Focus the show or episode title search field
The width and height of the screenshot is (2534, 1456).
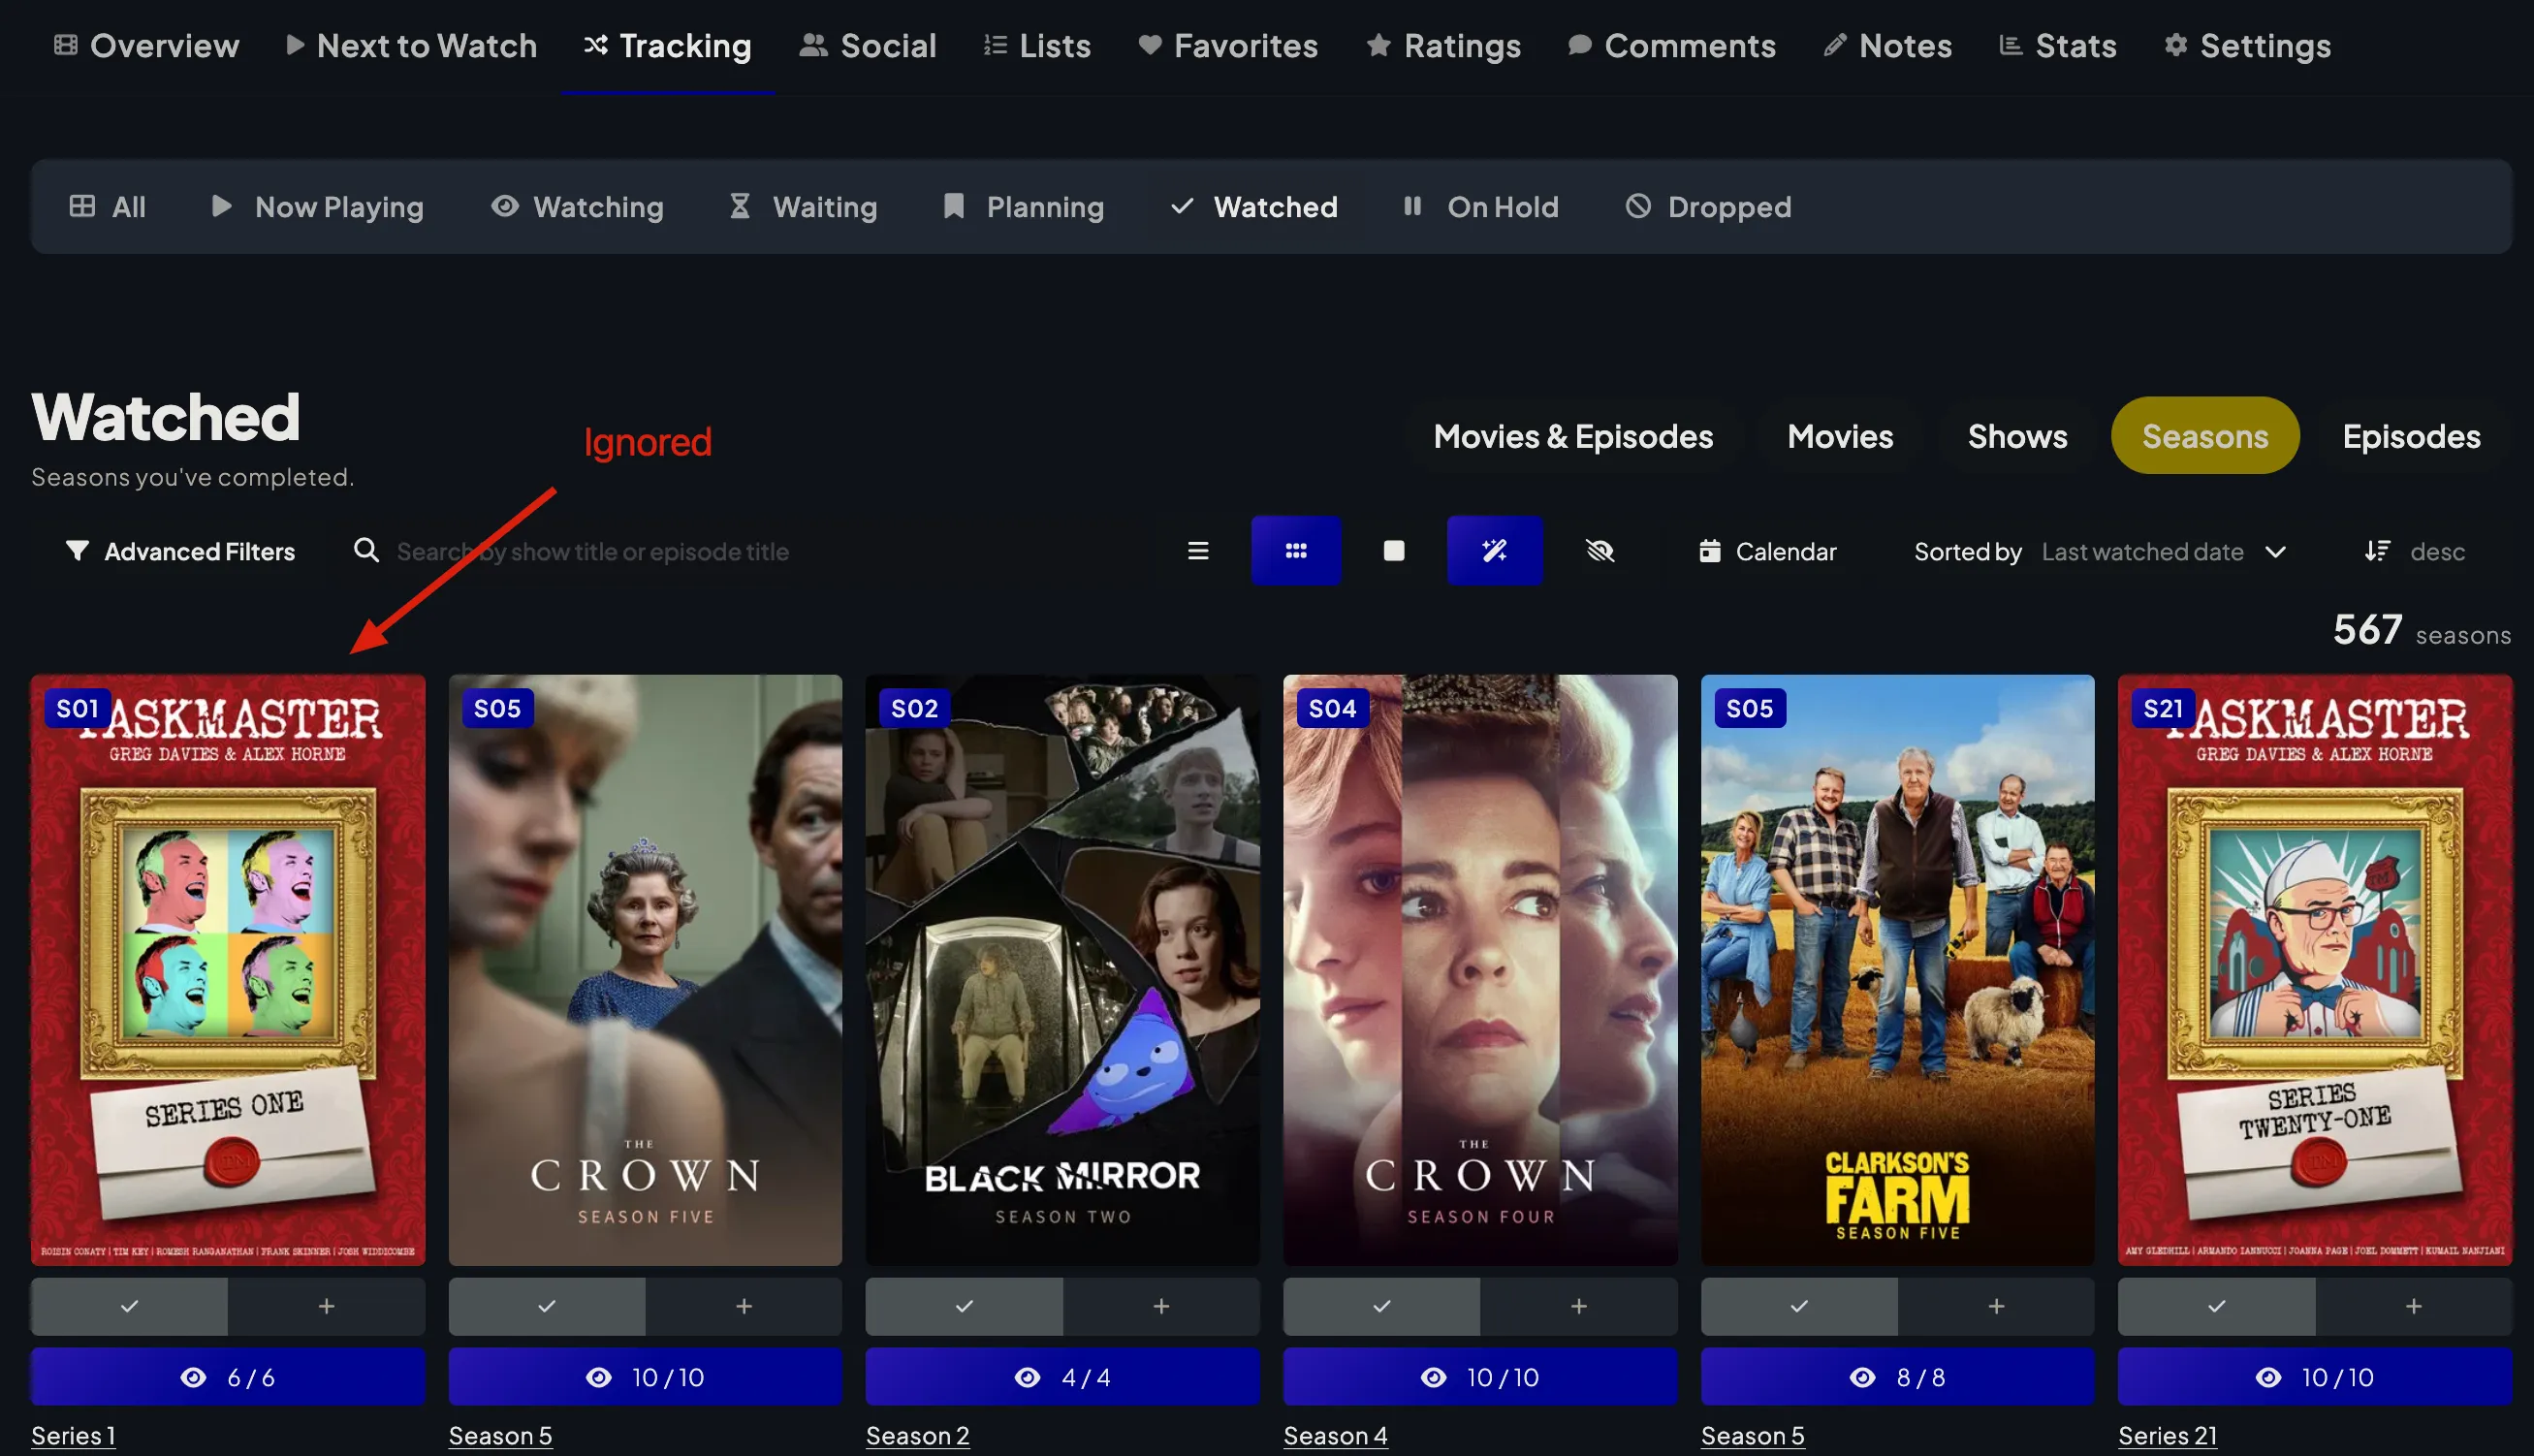[740, 552]
